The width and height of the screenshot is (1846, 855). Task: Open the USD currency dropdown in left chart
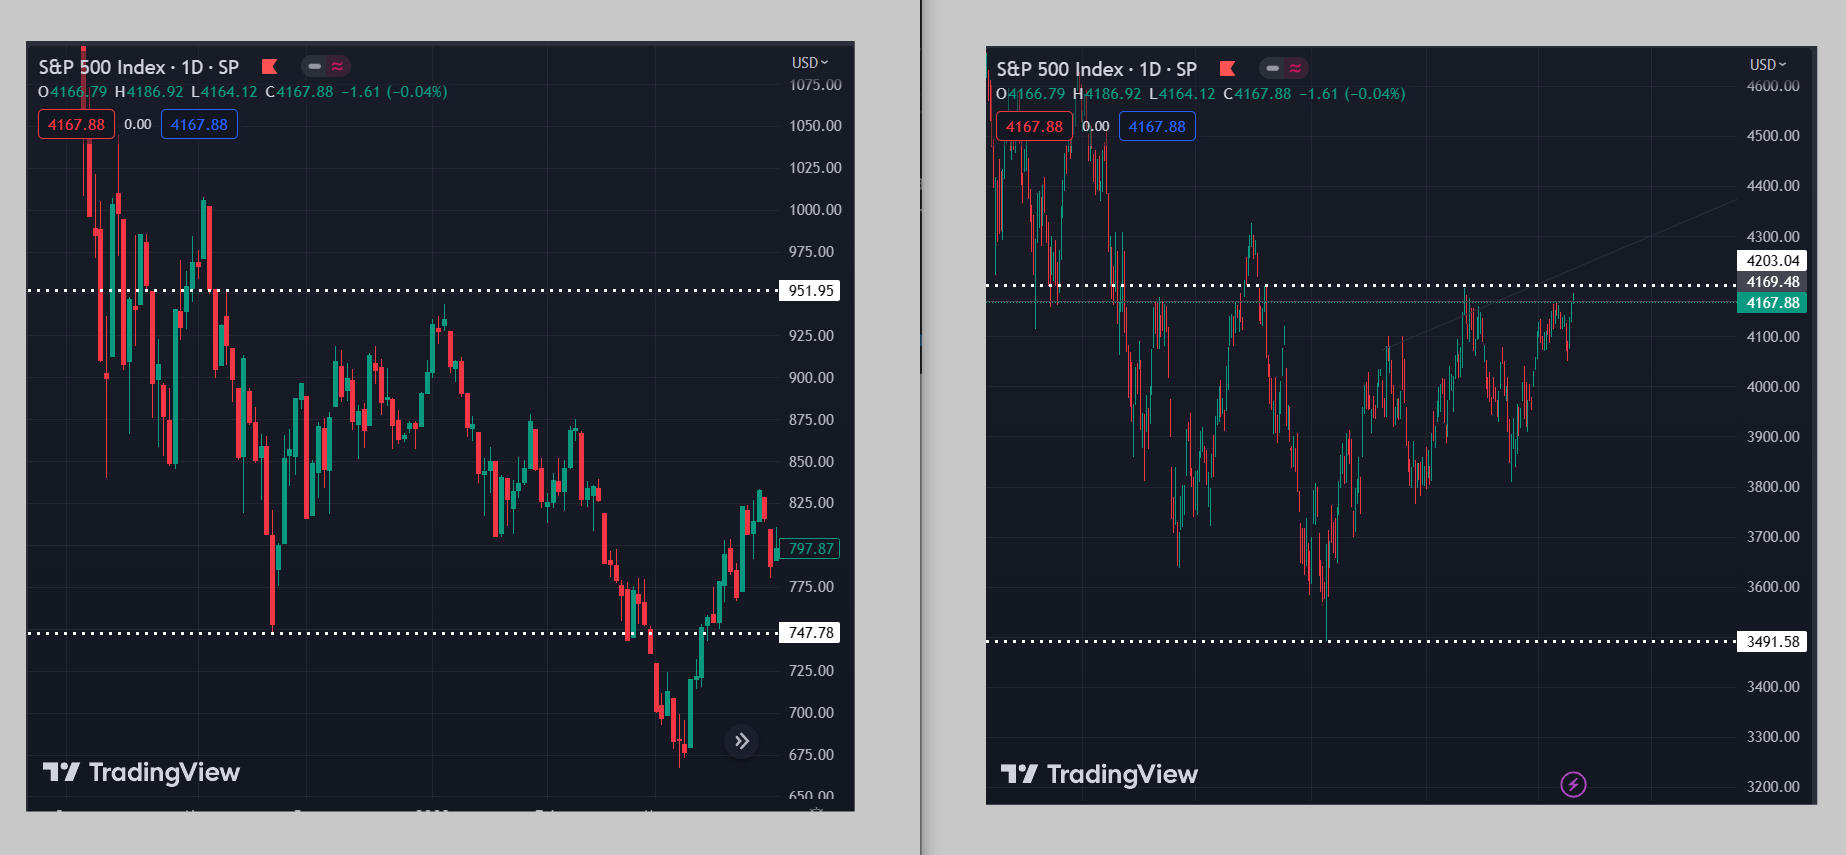(x=809, y=63)
